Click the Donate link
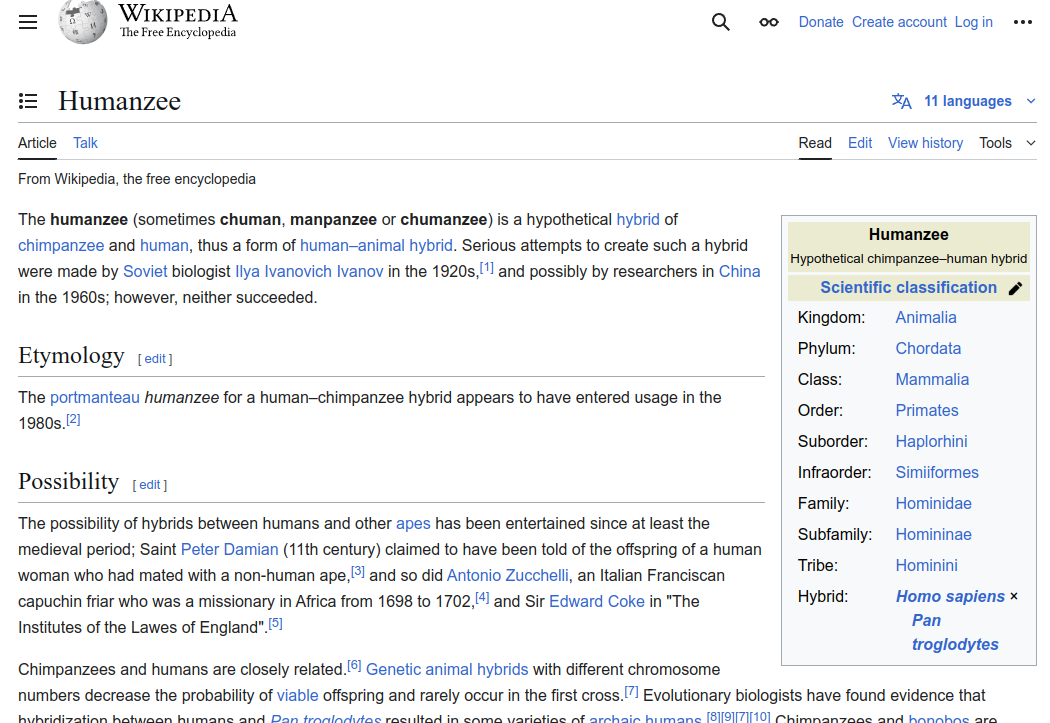 [x=821, y=22]
